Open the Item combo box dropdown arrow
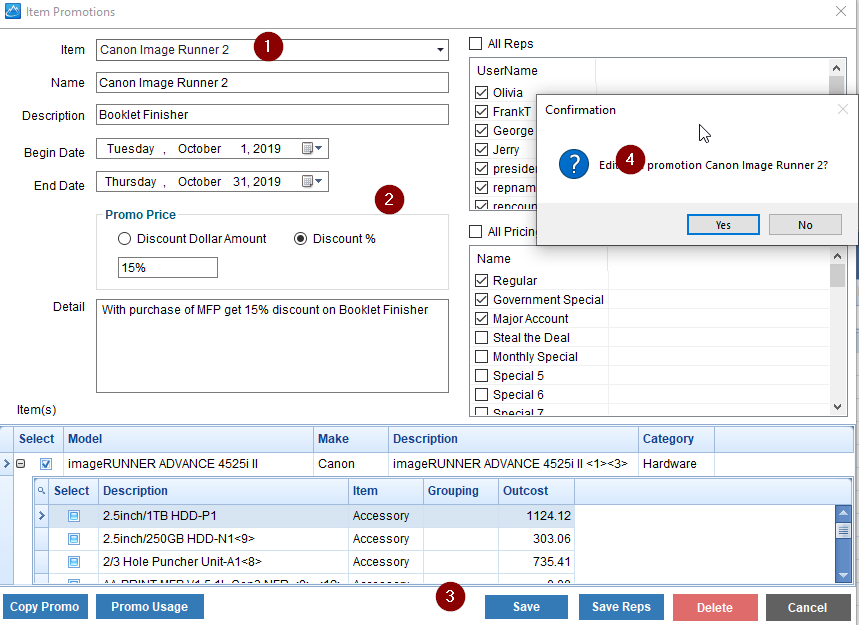859x625 pixels. pyautogui.click(x=440, y=50)
